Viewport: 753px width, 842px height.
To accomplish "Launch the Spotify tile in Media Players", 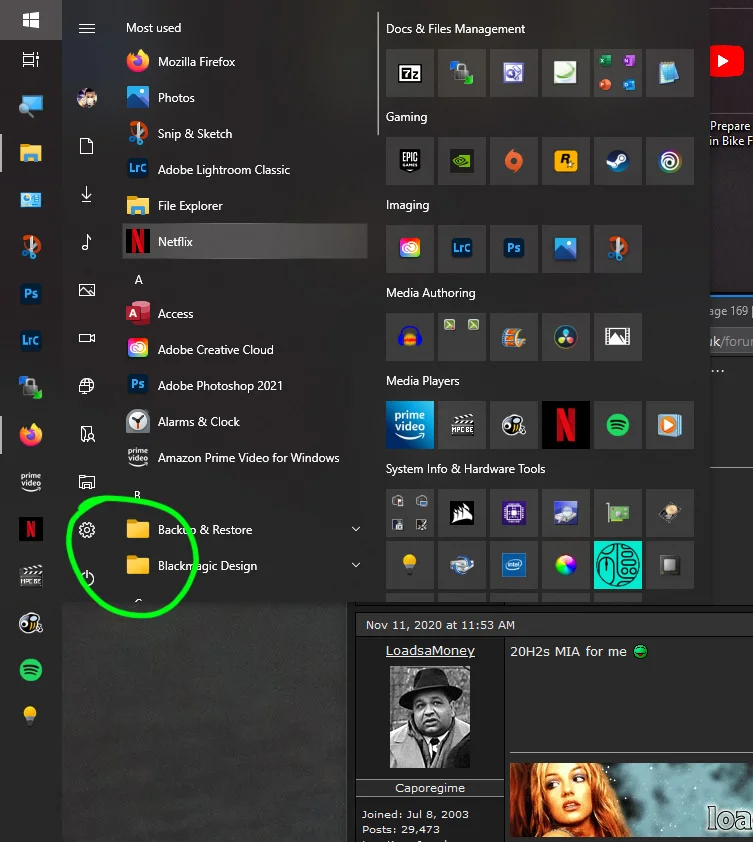I will click(618, 425).
